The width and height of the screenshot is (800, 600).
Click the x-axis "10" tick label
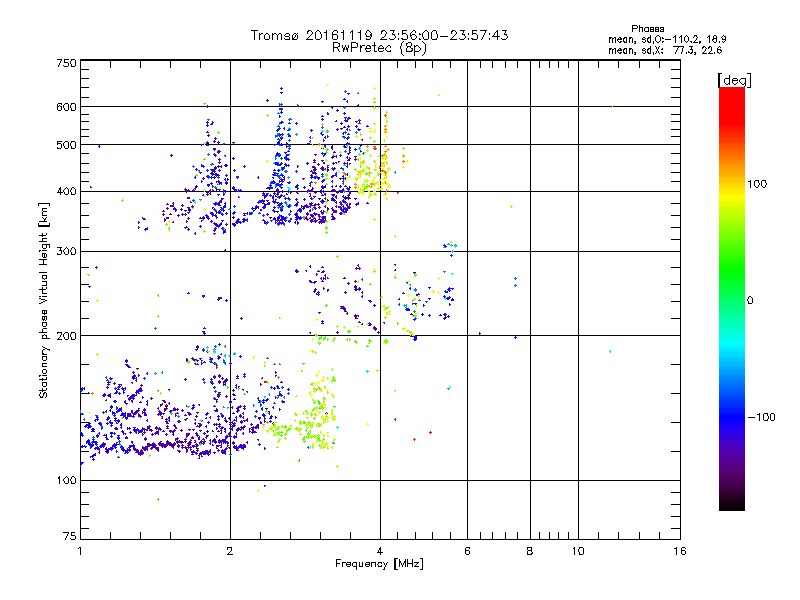click(x=578, y=551)
